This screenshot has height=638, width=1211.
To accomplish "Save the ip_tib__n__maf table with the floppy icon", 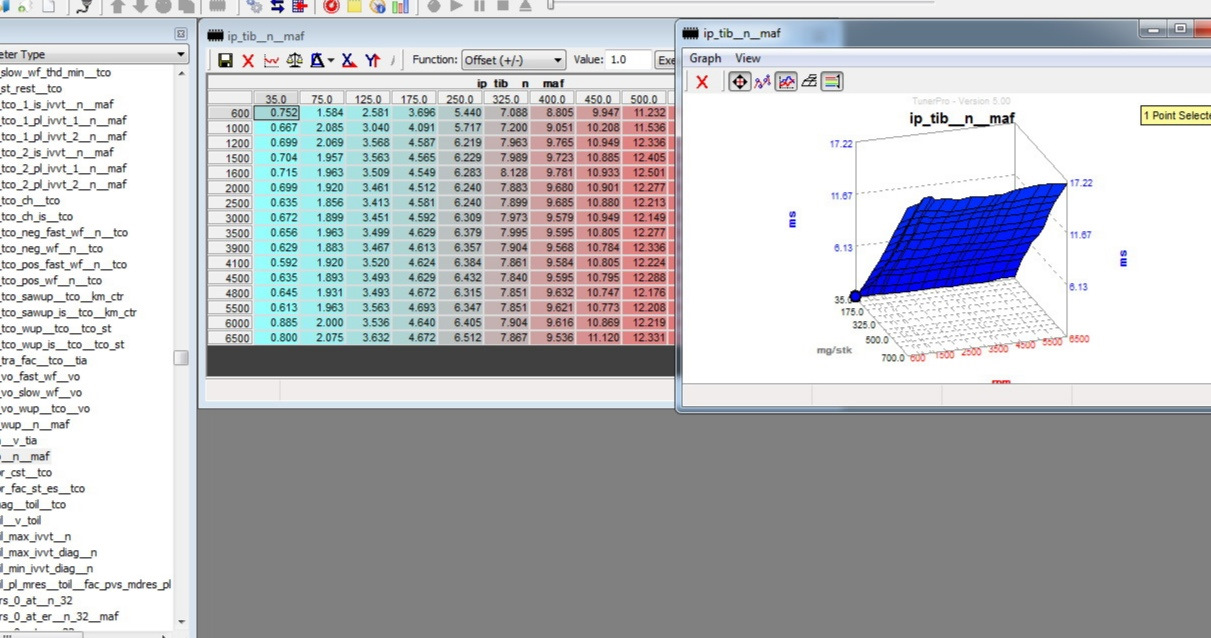I will tap(225, 61).
